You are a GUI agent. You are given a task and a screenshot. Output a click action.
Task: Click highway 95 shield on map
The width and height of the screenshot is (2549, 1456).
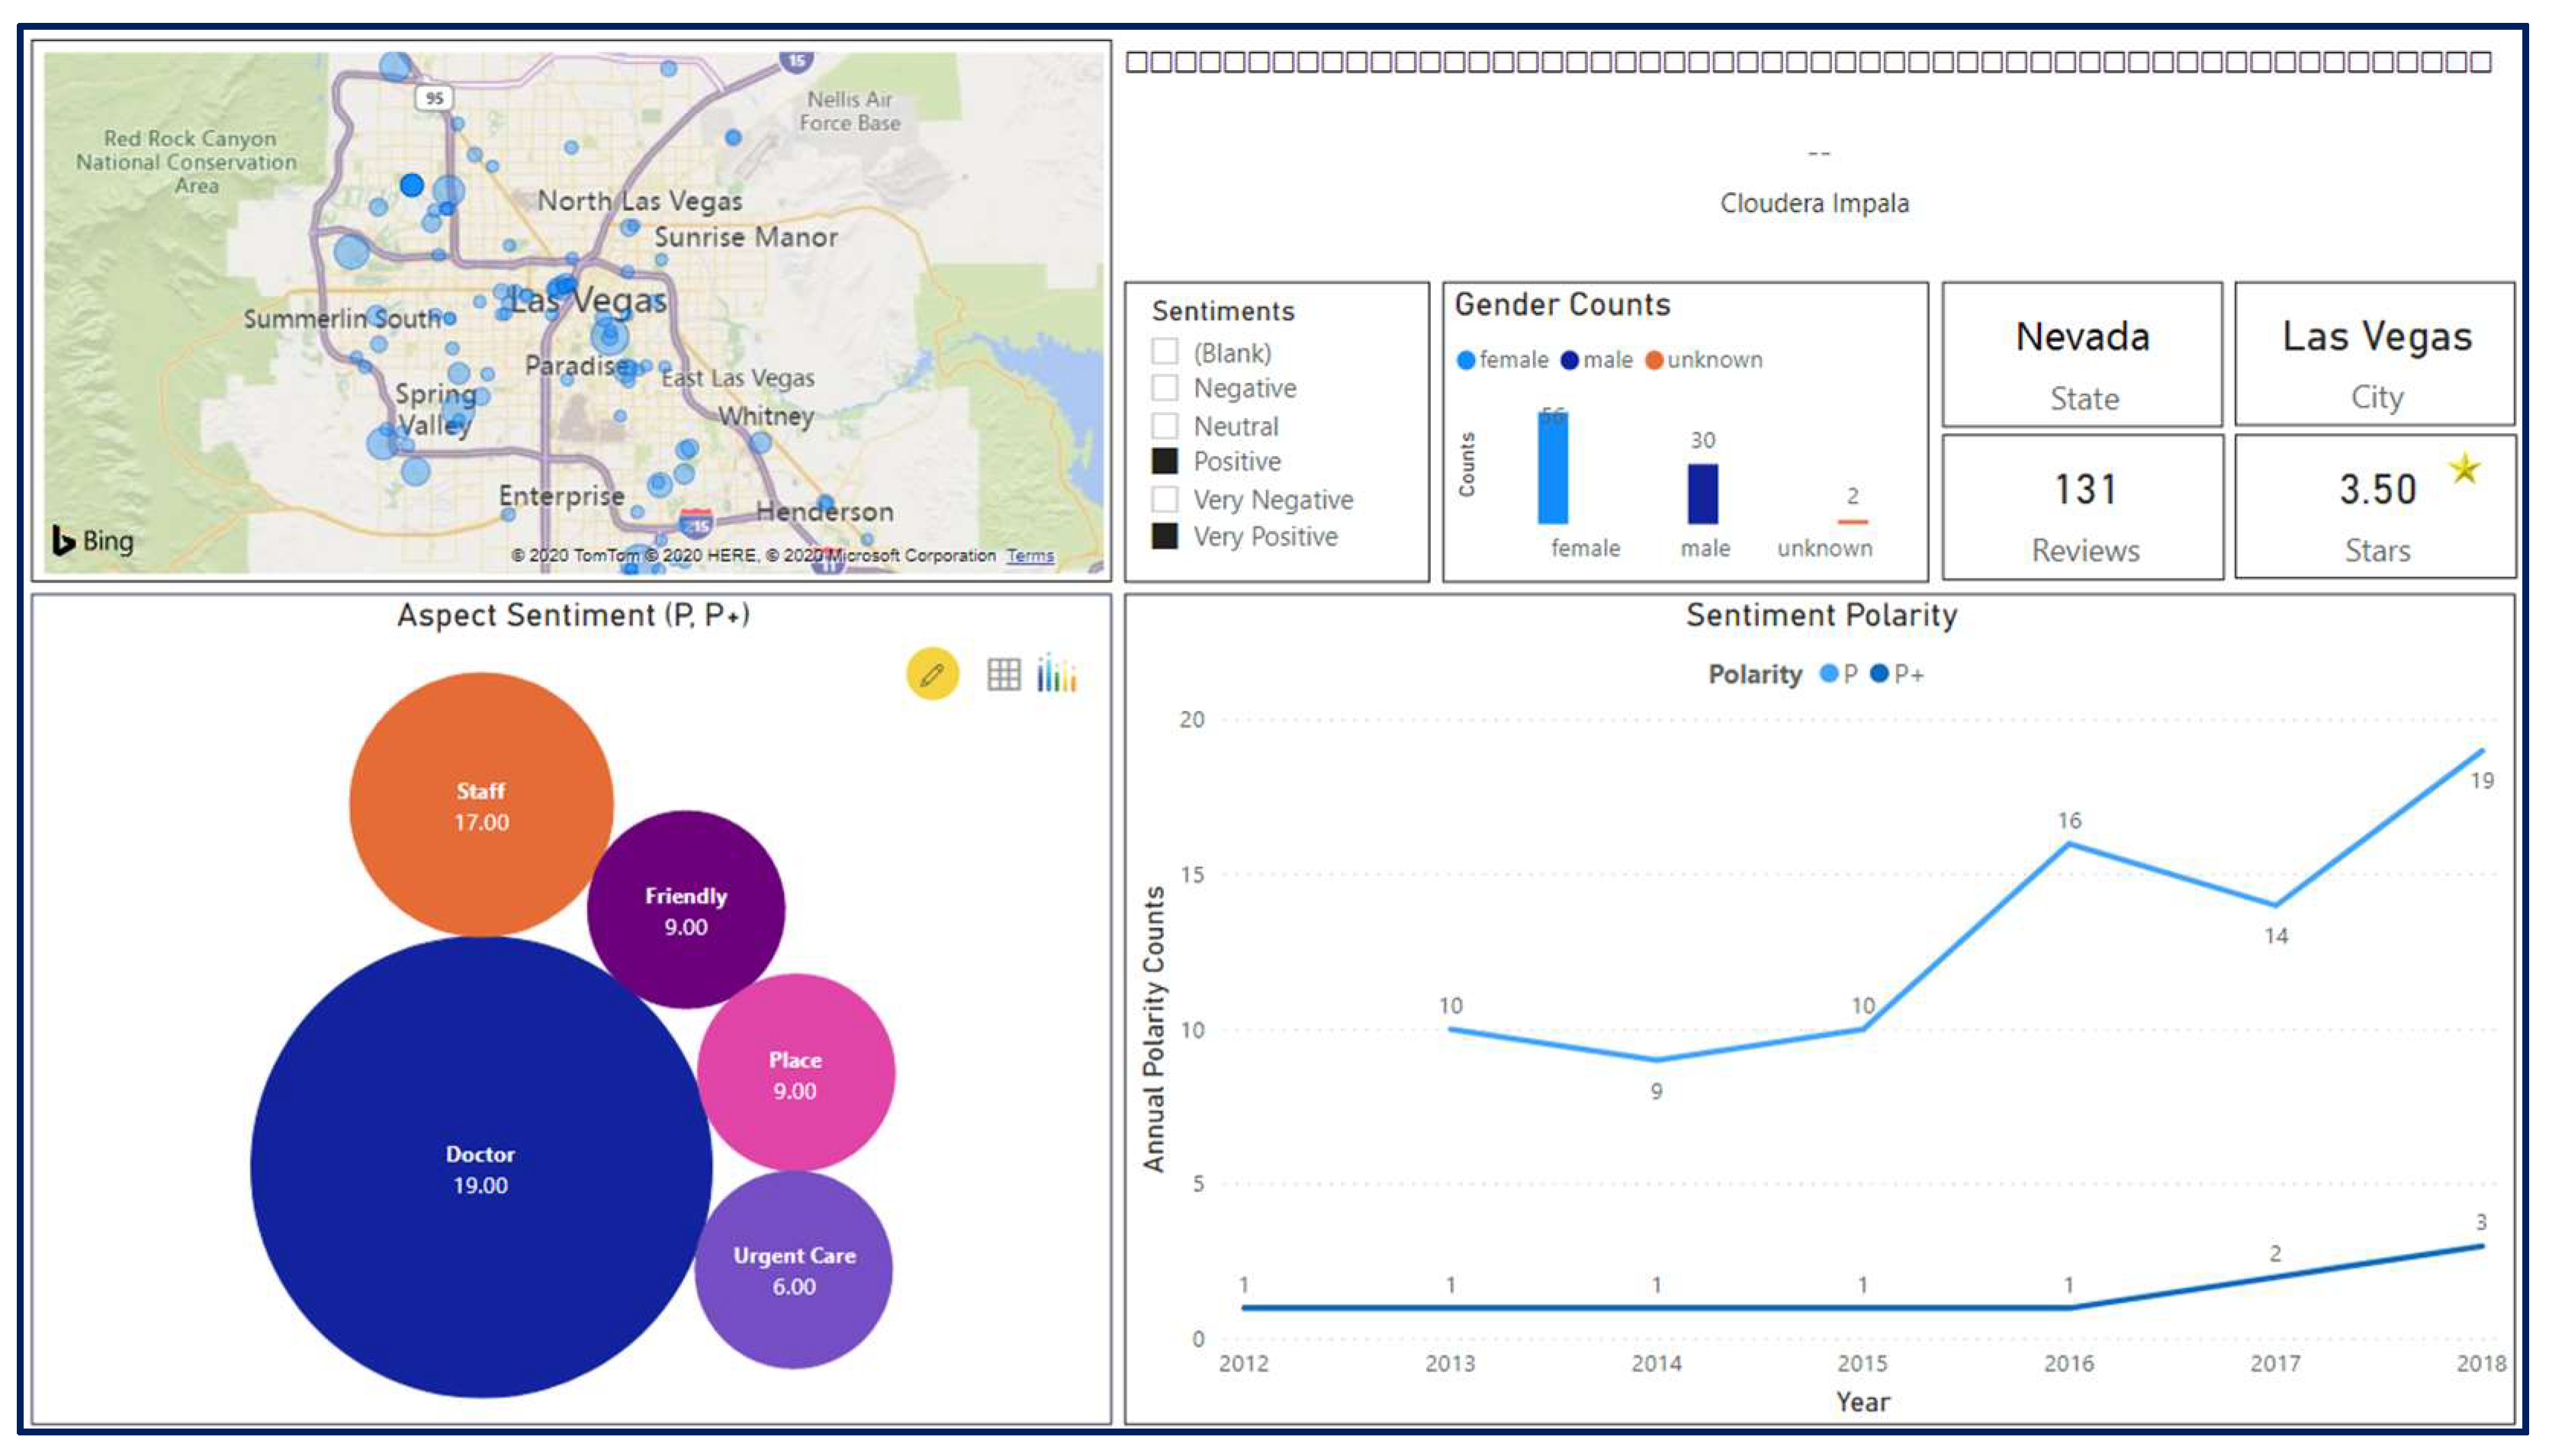click(434, 98)
